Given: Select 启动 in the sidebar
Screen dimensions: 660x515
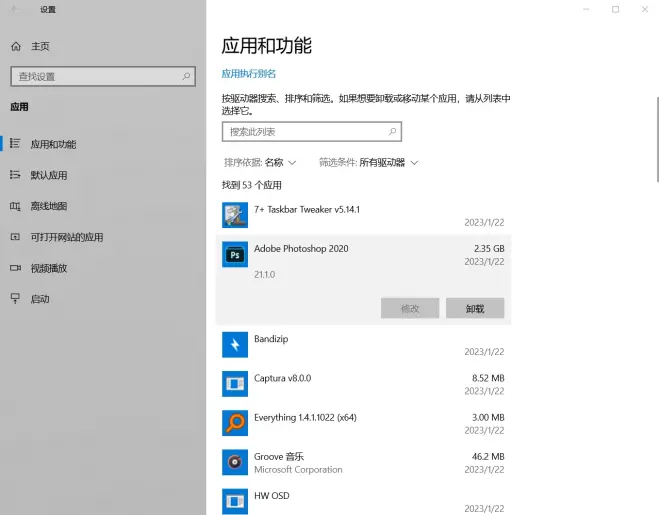Looking at the screenshot, I should [x=103, y=299].
